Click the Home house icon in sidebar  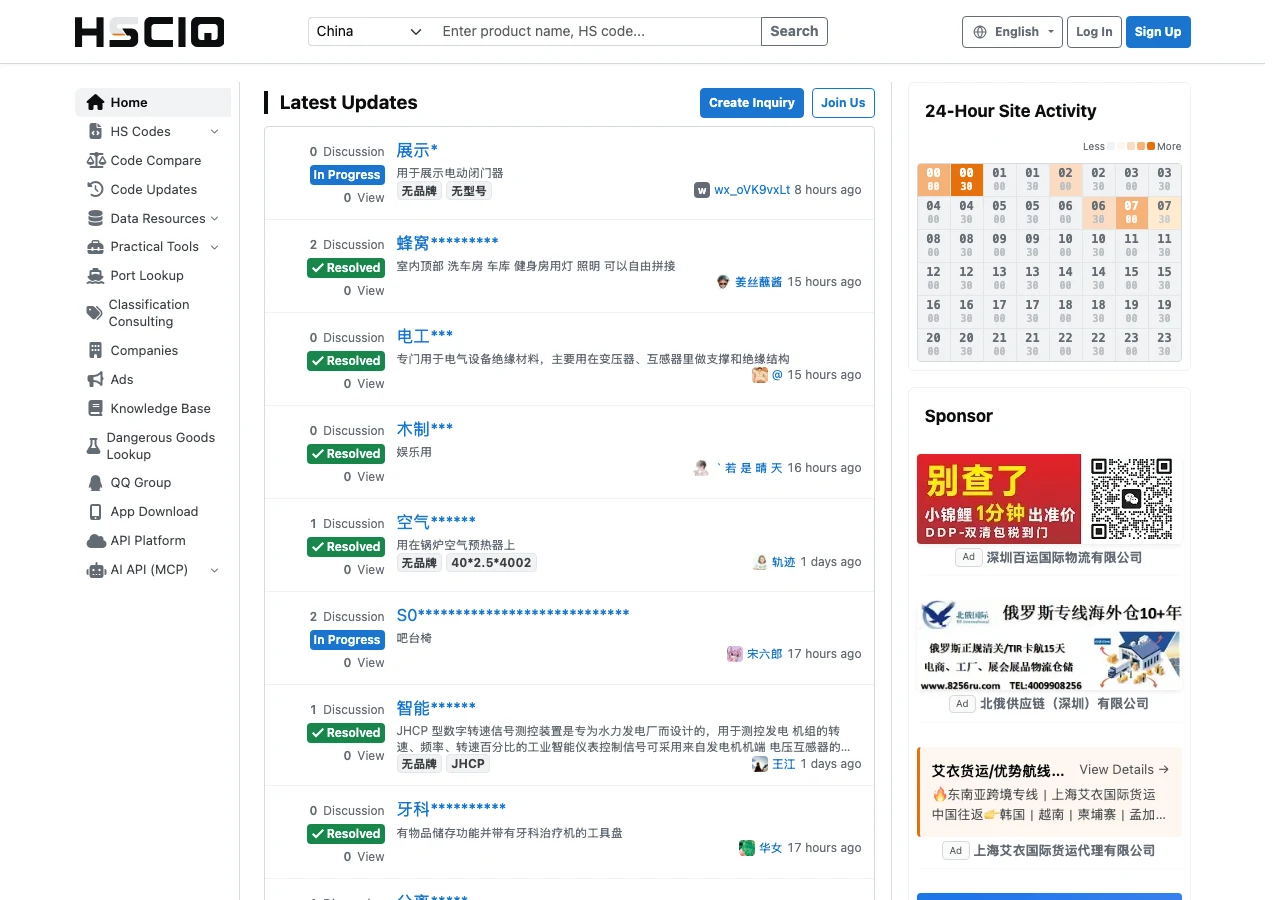96,102
